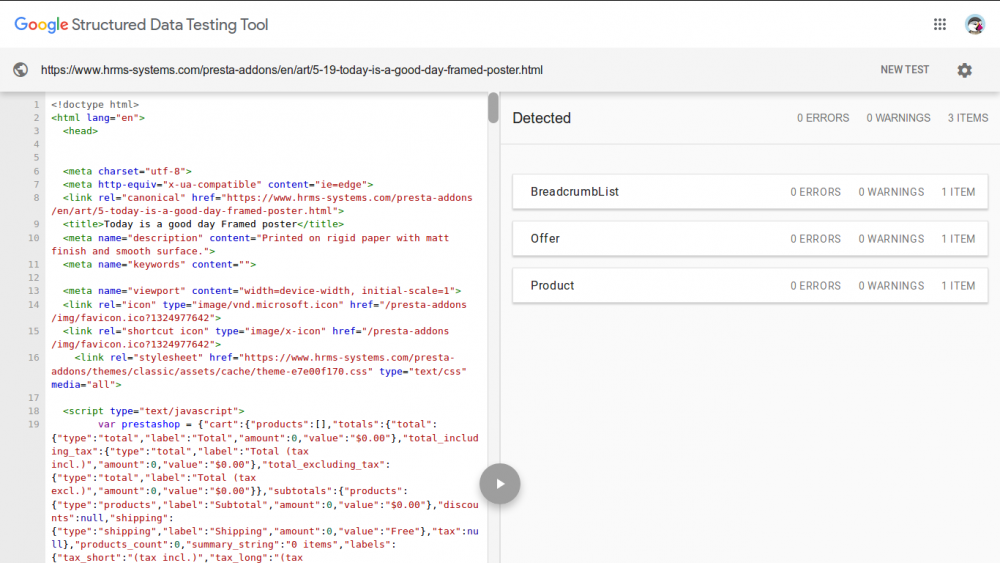This screenshot has height=563, width=1000.
Task: Click the tested URL field
Action: [x=291, y=69]
